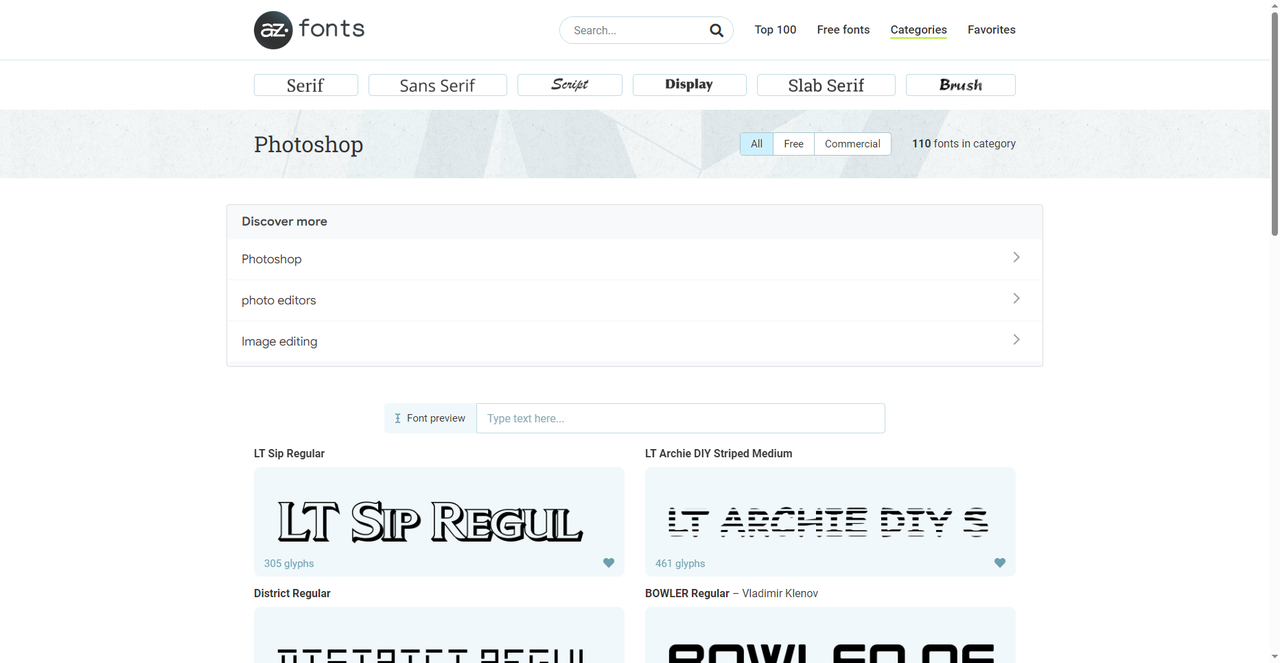Click the font preview text field
Image resolution: width=1280 pixels, height=663 pixels.
pos(680,418)
